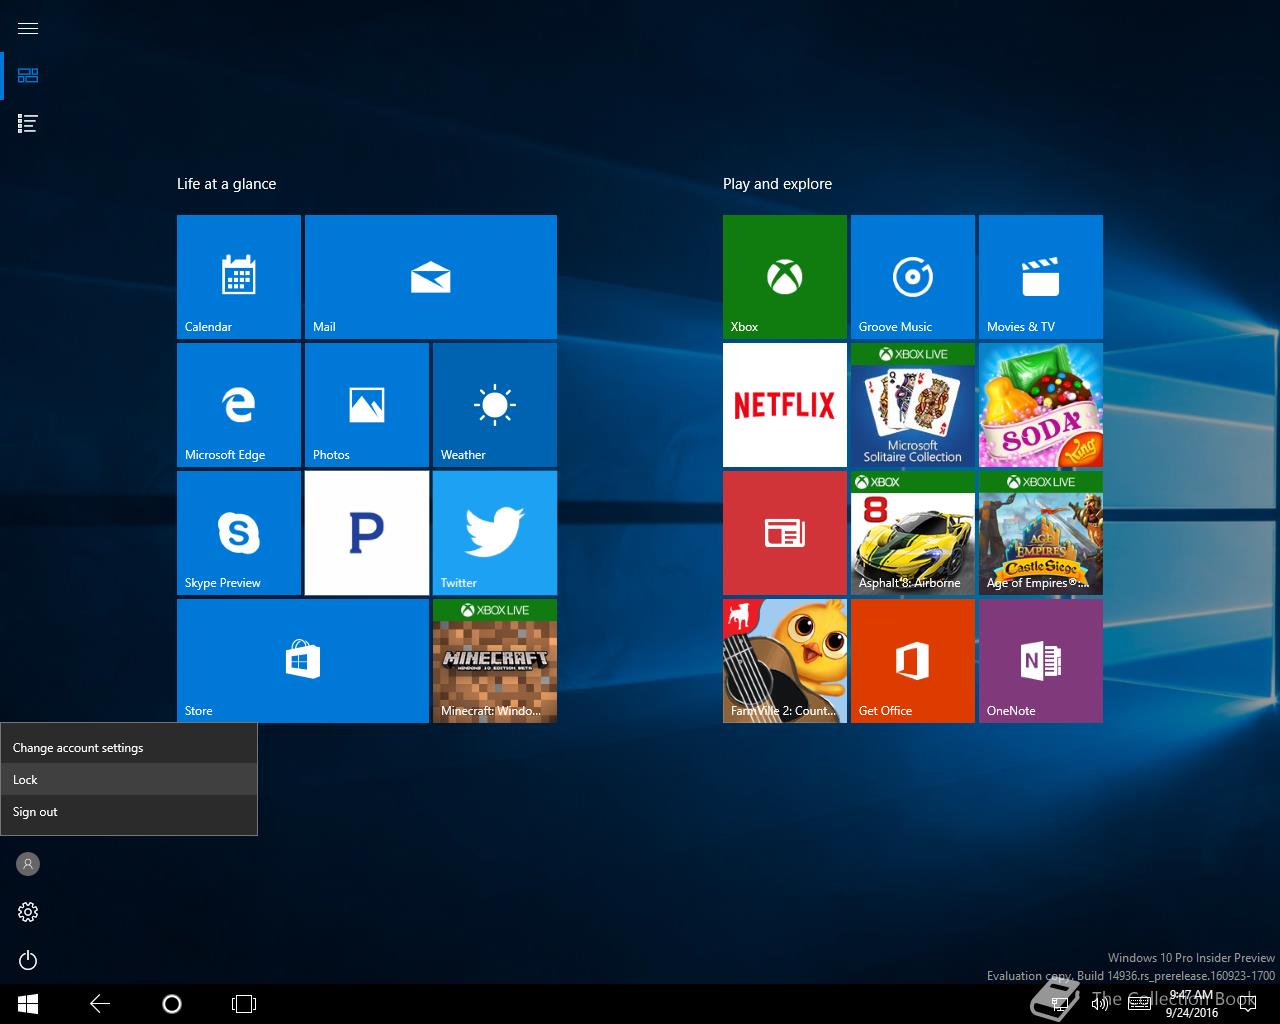Open the Power options button

click(x=28, y=960)
